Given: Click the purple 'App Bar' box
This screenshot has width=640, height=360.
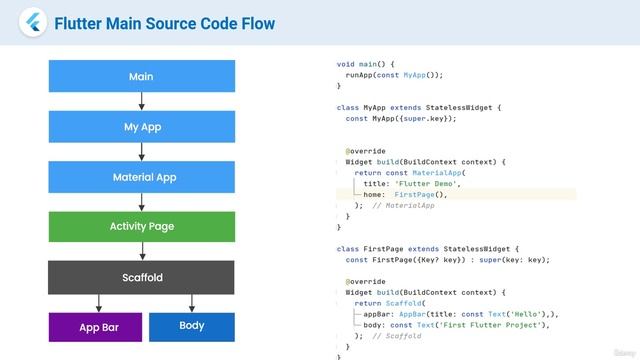Looking at the screenshot, I should pyautogui.click(x=95, y=327).
